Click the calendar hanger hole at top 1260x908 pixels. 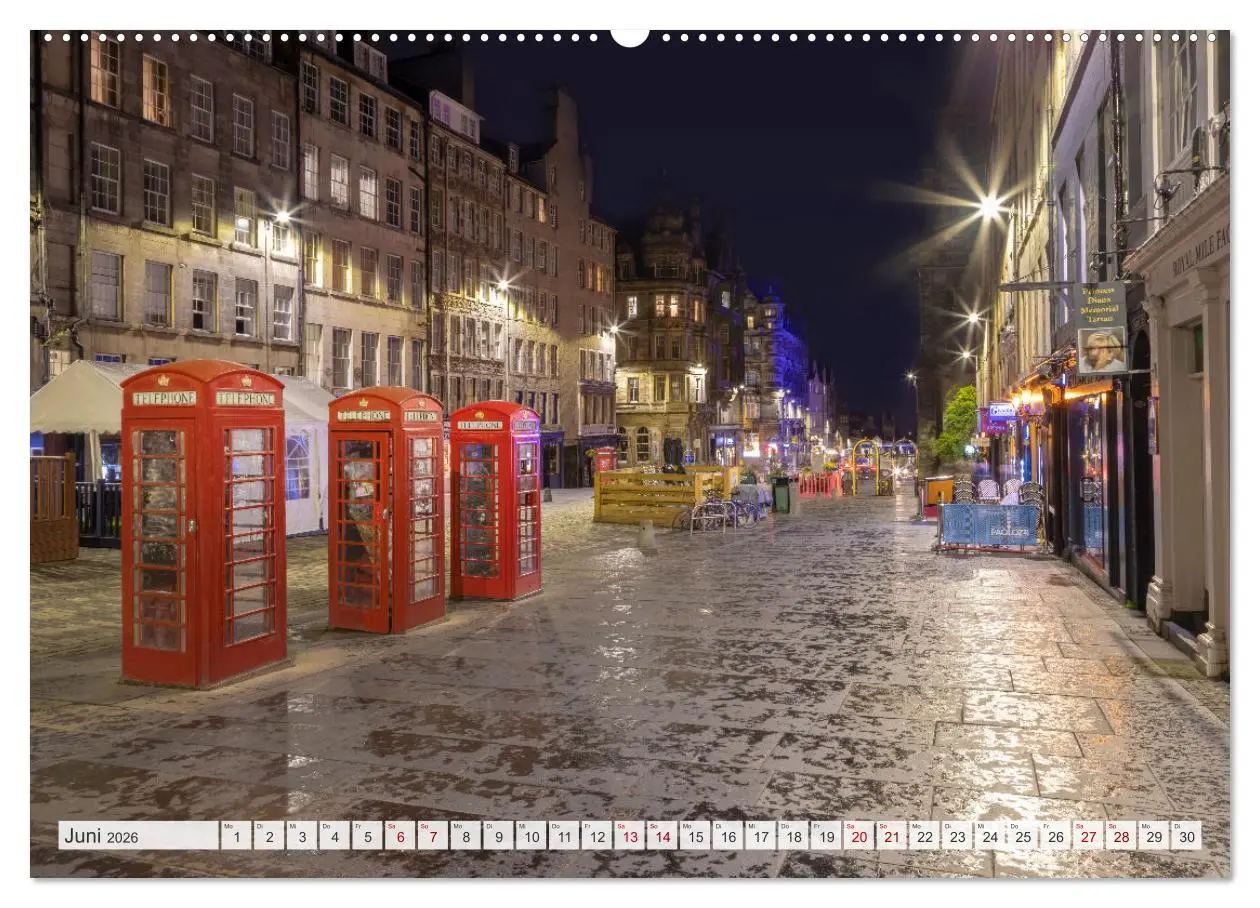[x=630, y=38]
